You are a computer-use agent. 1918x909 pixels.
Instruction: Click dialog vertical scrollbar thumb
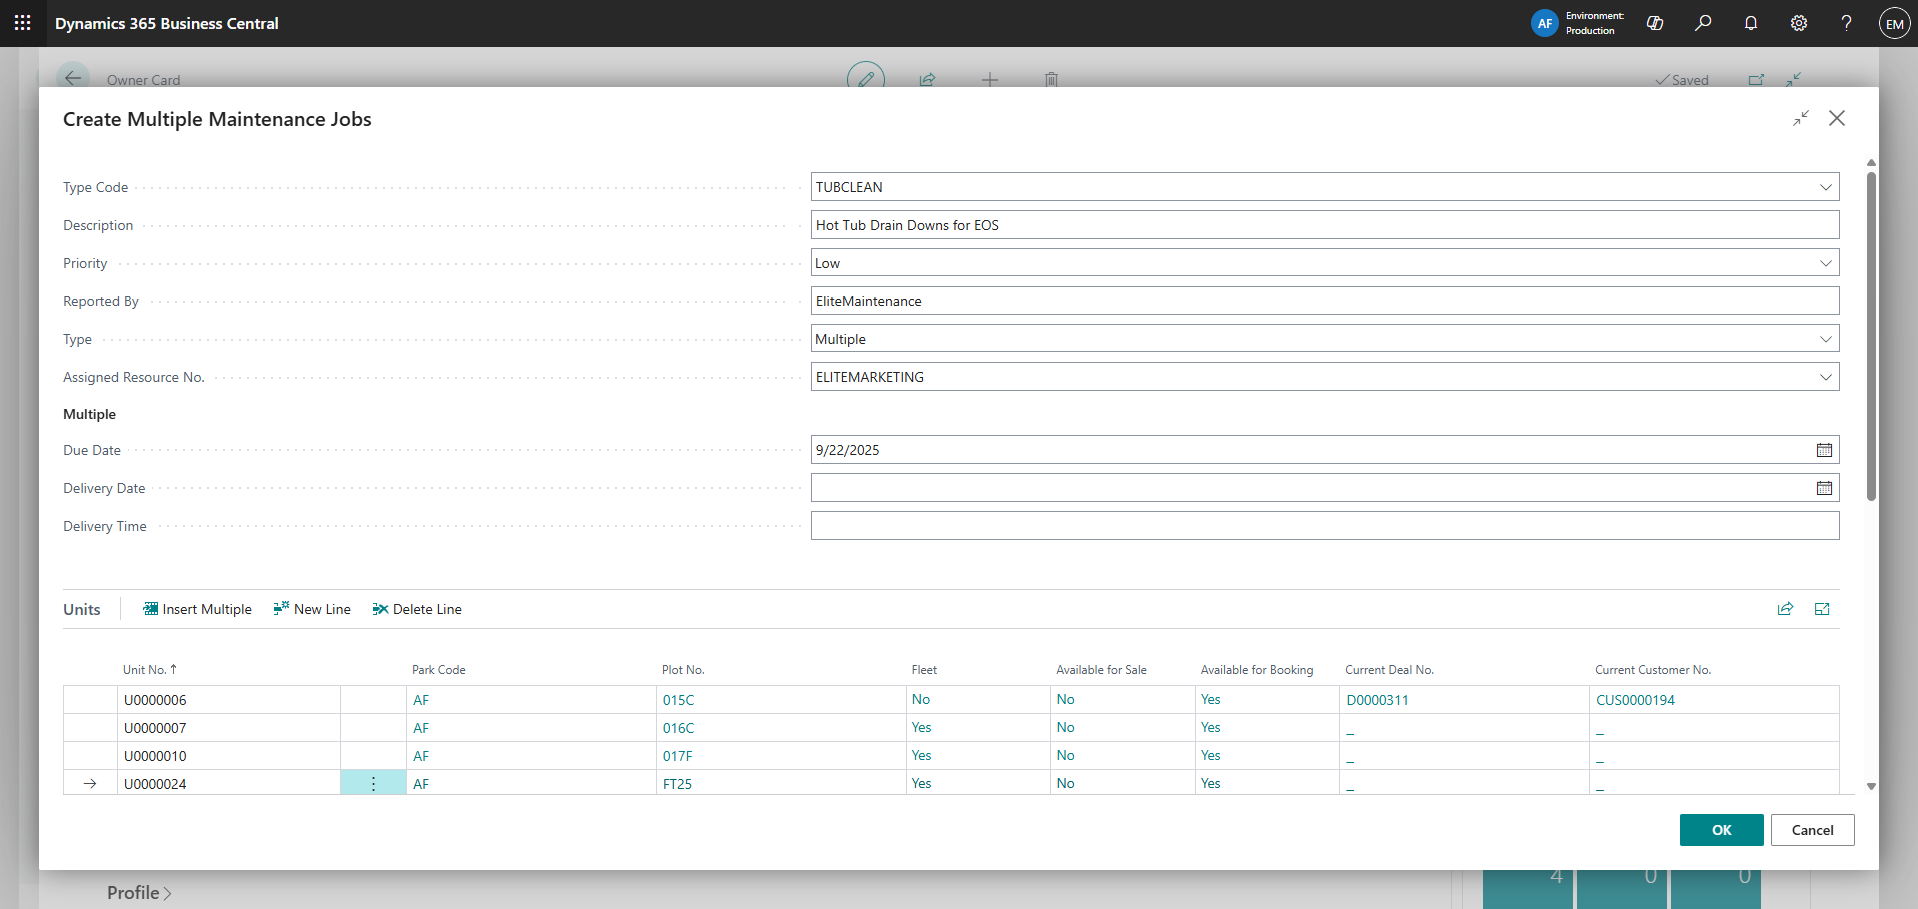coord(1871,335)
